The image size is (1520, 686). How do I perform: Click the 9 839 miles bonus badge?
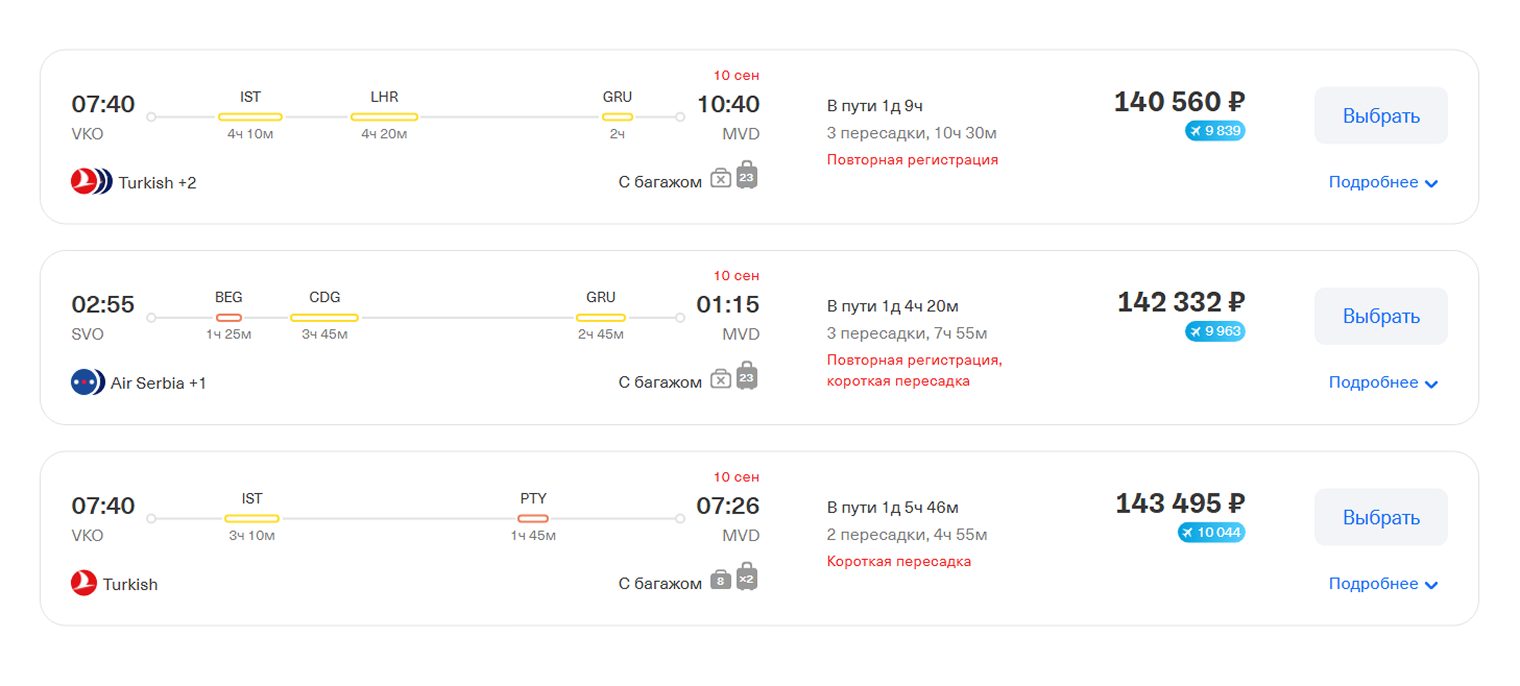[1215, 130]
